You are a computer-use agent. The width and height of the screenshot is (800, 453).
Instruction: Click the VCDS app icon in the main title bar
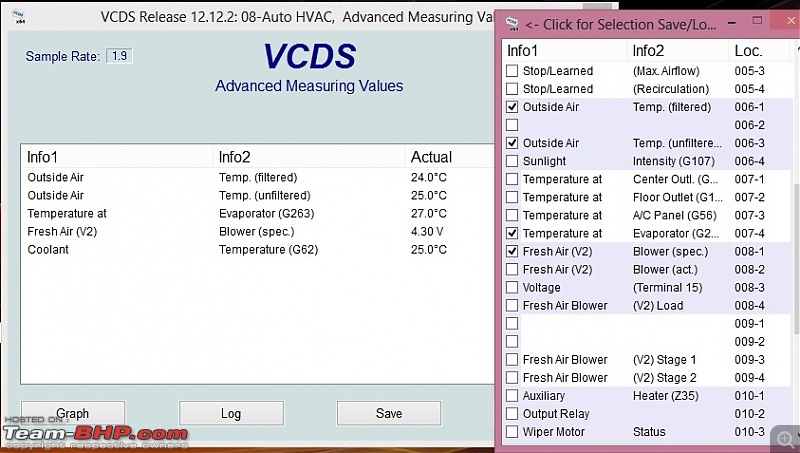click(x=19, y=17)
